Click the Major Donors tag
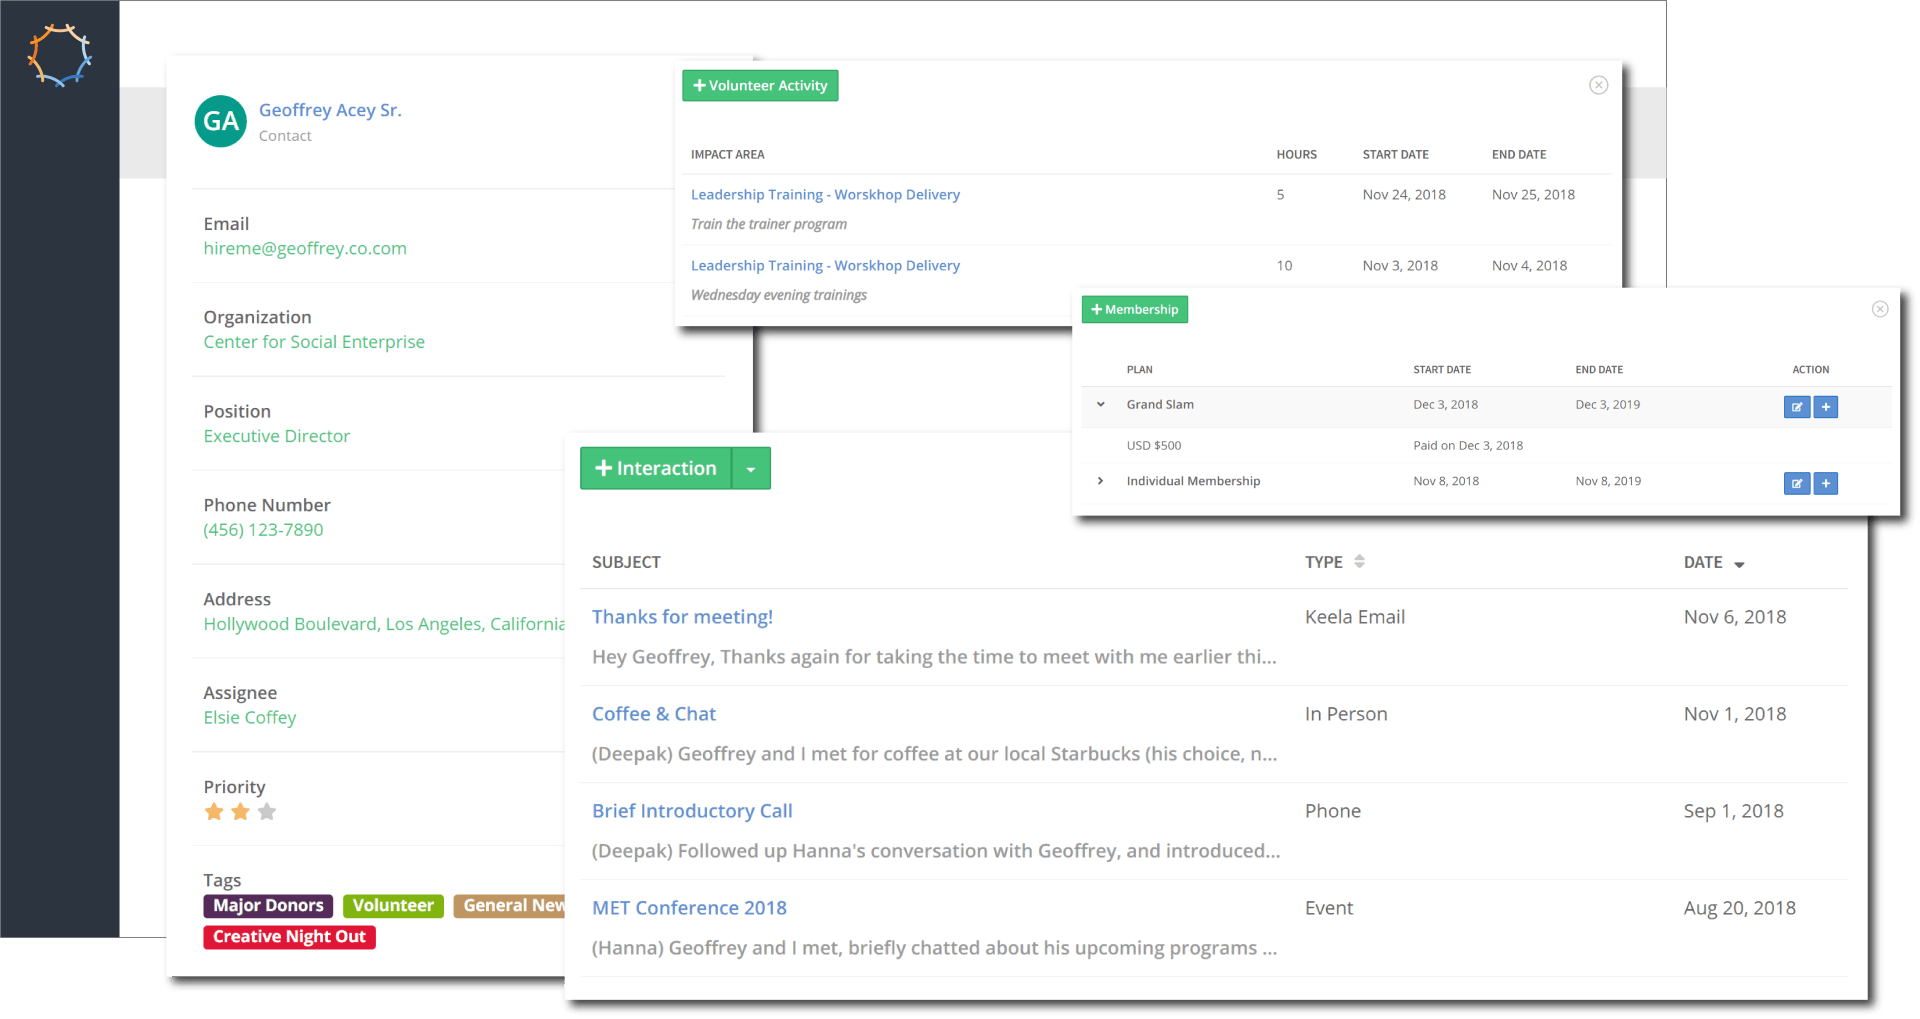 (268, 906)
